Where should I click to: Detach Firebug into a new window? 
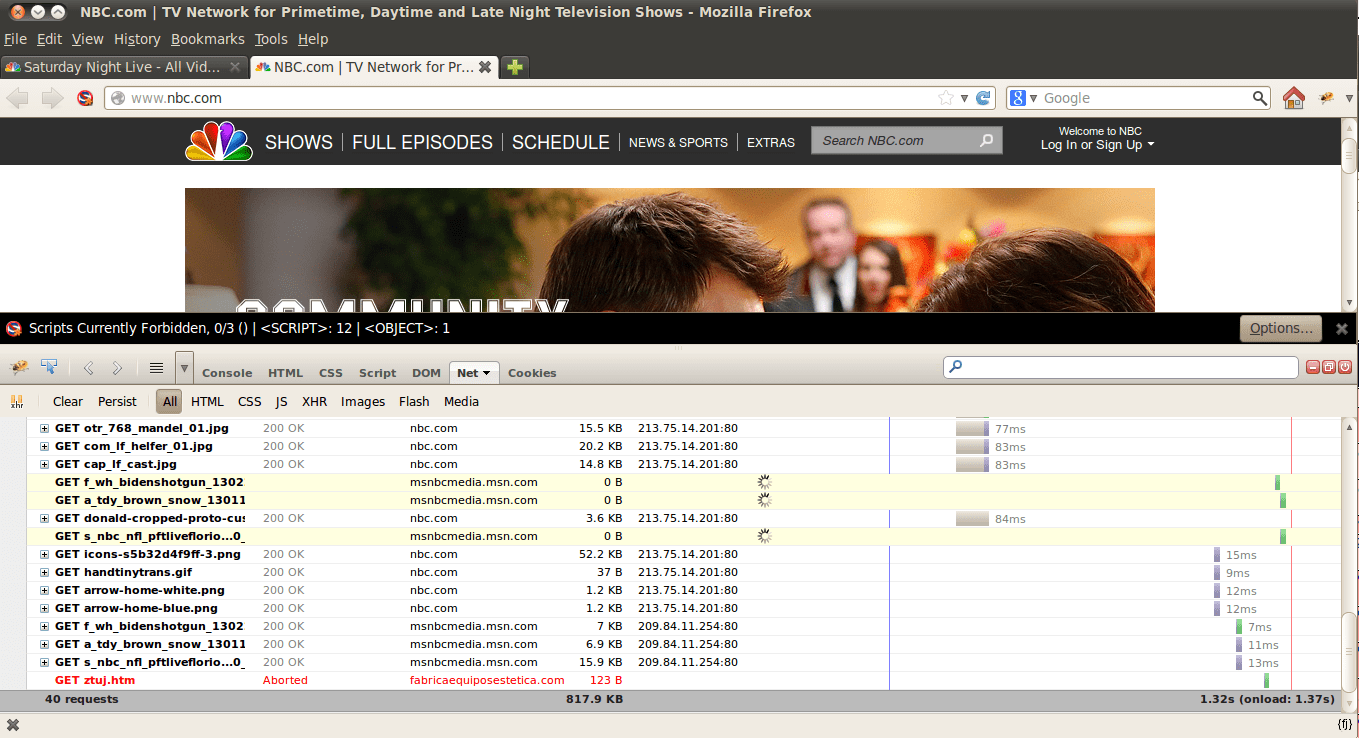click(1329, 368)
